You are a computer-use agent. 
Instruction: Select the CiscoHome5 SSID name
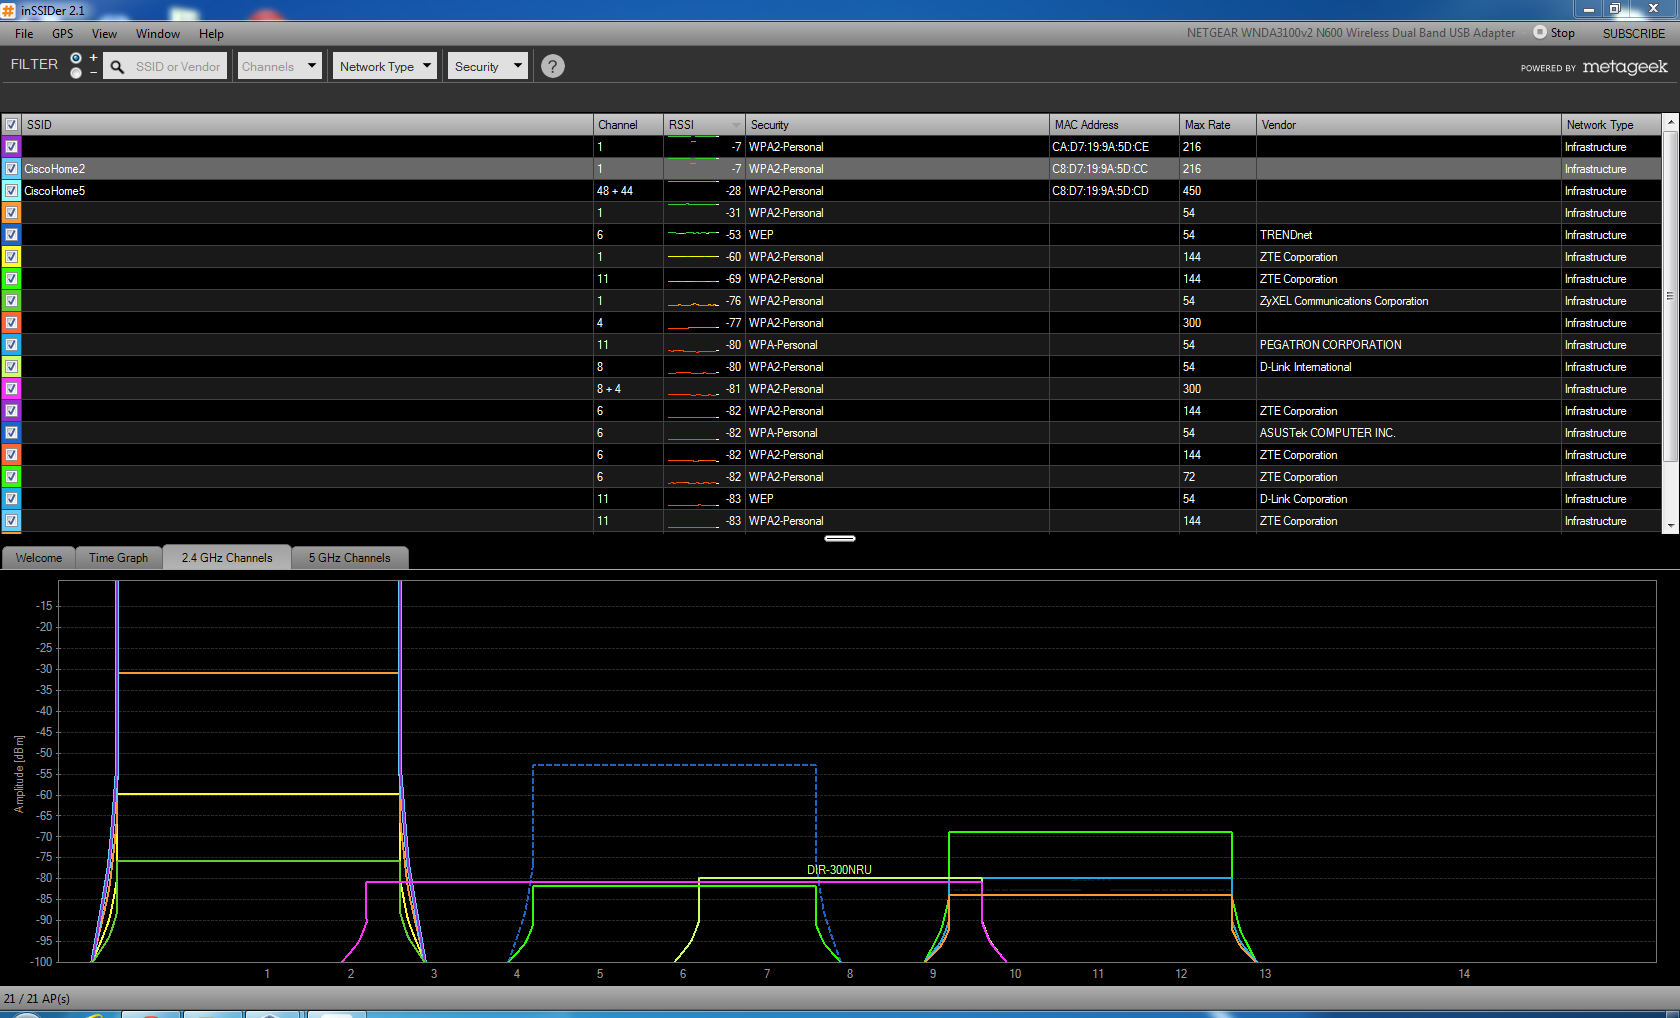coord(55,191)
